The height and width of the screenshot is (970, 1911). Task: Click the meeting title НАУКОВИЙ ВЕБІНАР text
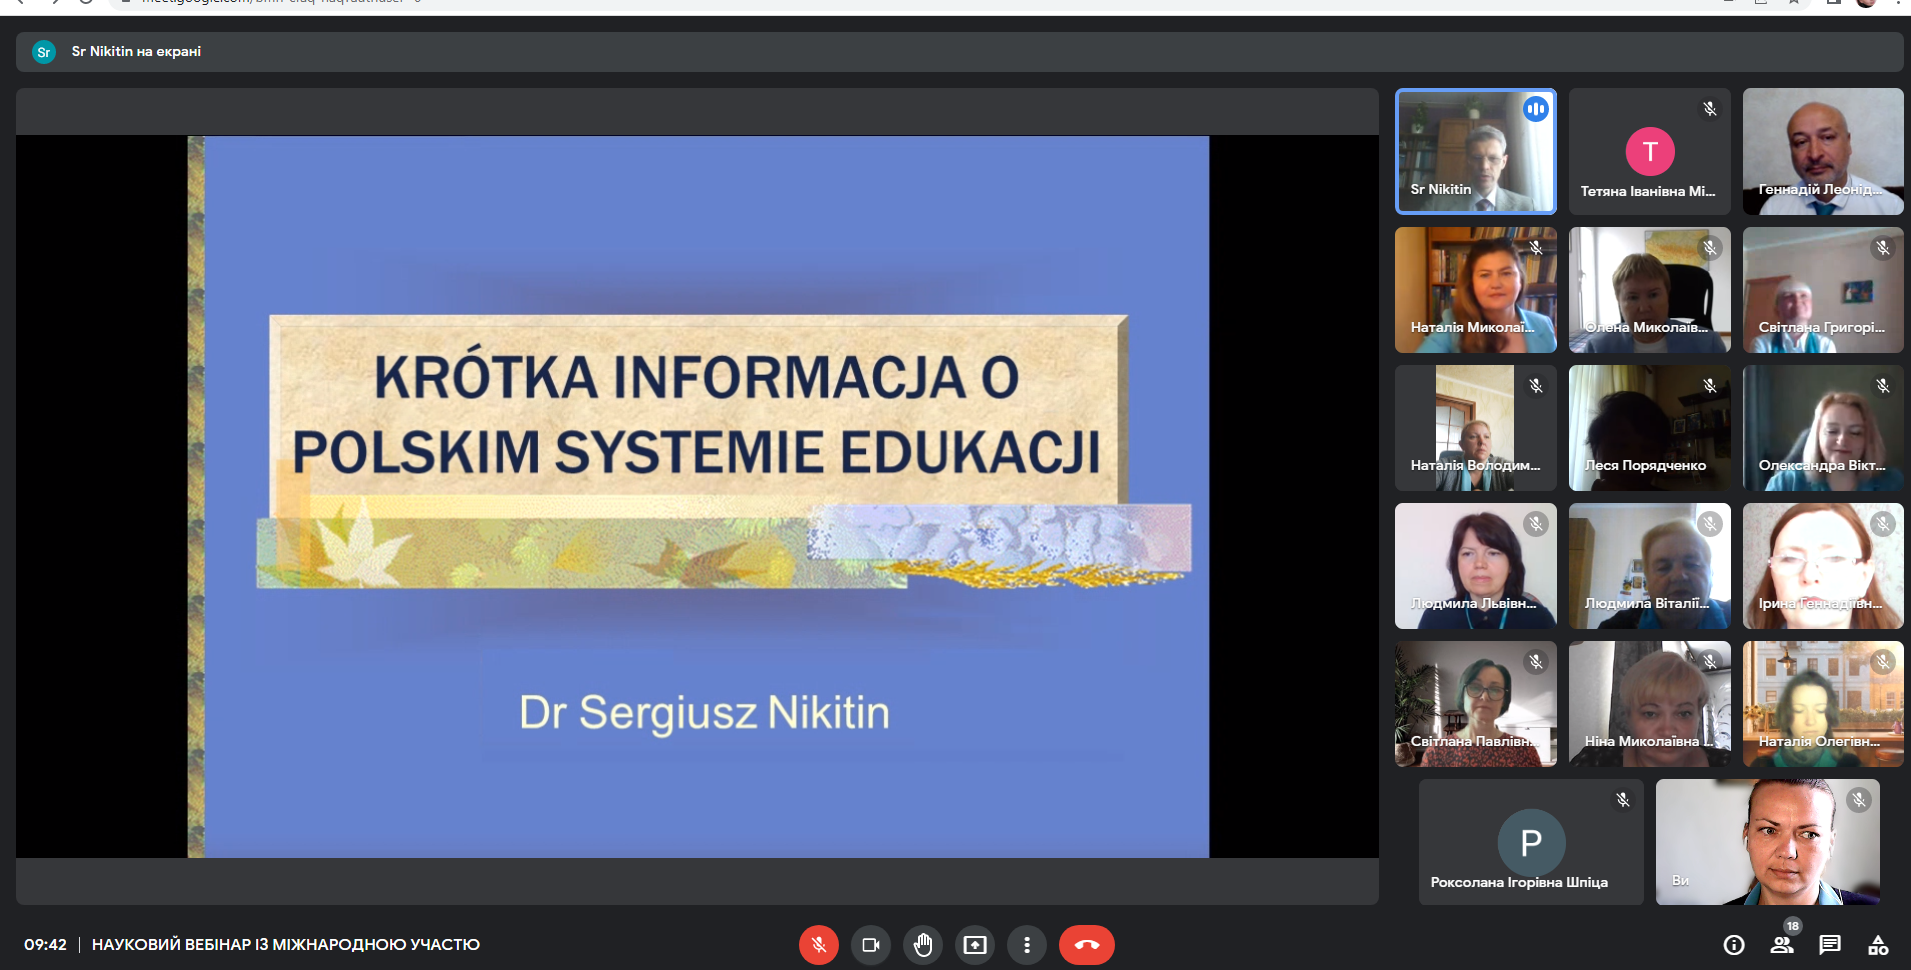tap(285, 945)
